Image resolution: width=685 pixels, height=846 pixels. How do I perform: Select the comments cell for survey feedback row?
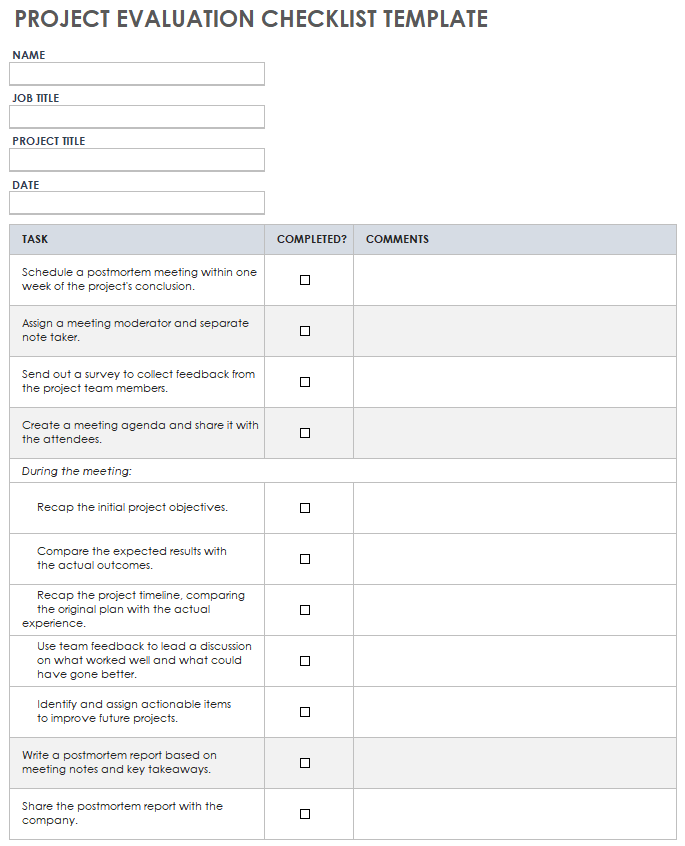coord(514,382)
